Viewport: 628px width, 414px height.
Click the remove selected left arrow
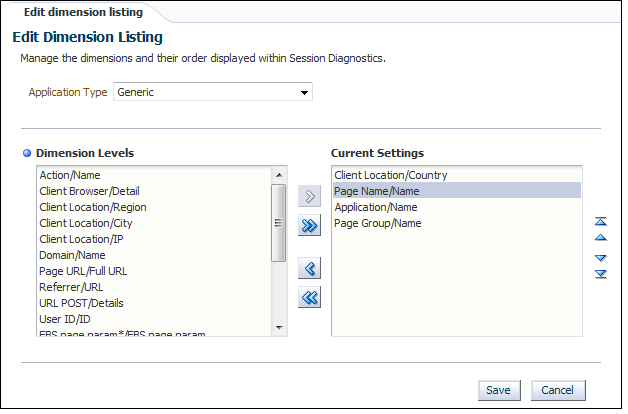coord(309,268)
